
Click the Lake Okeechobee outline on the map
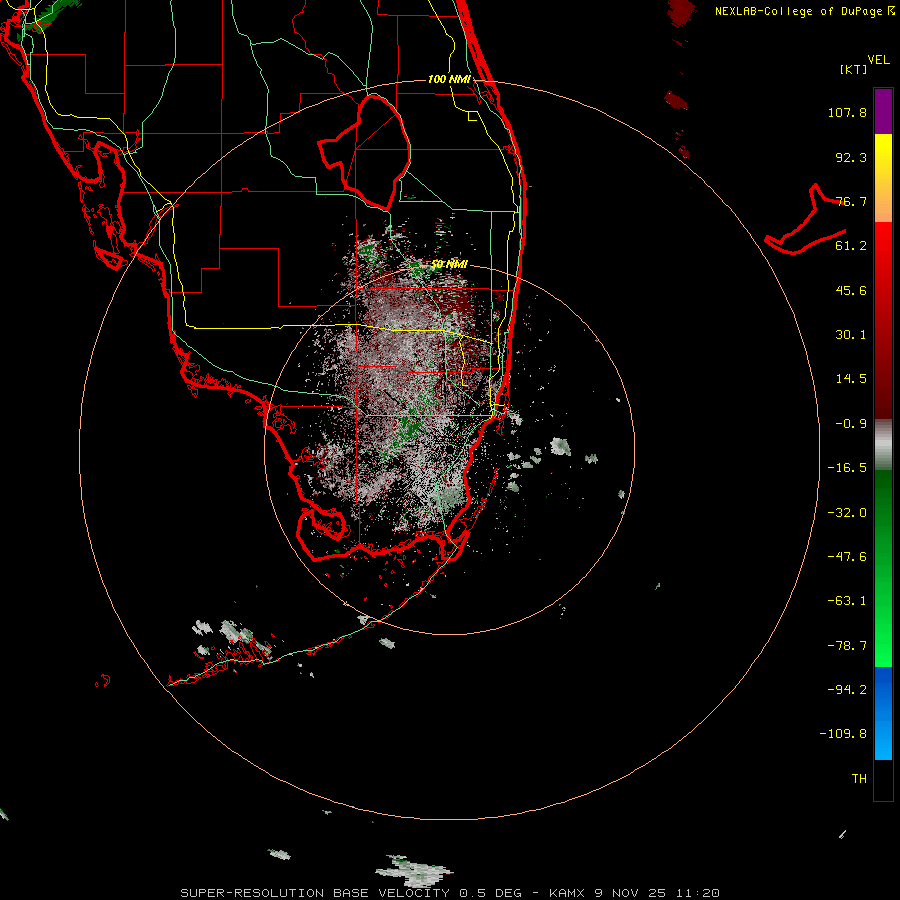[364, 152]
